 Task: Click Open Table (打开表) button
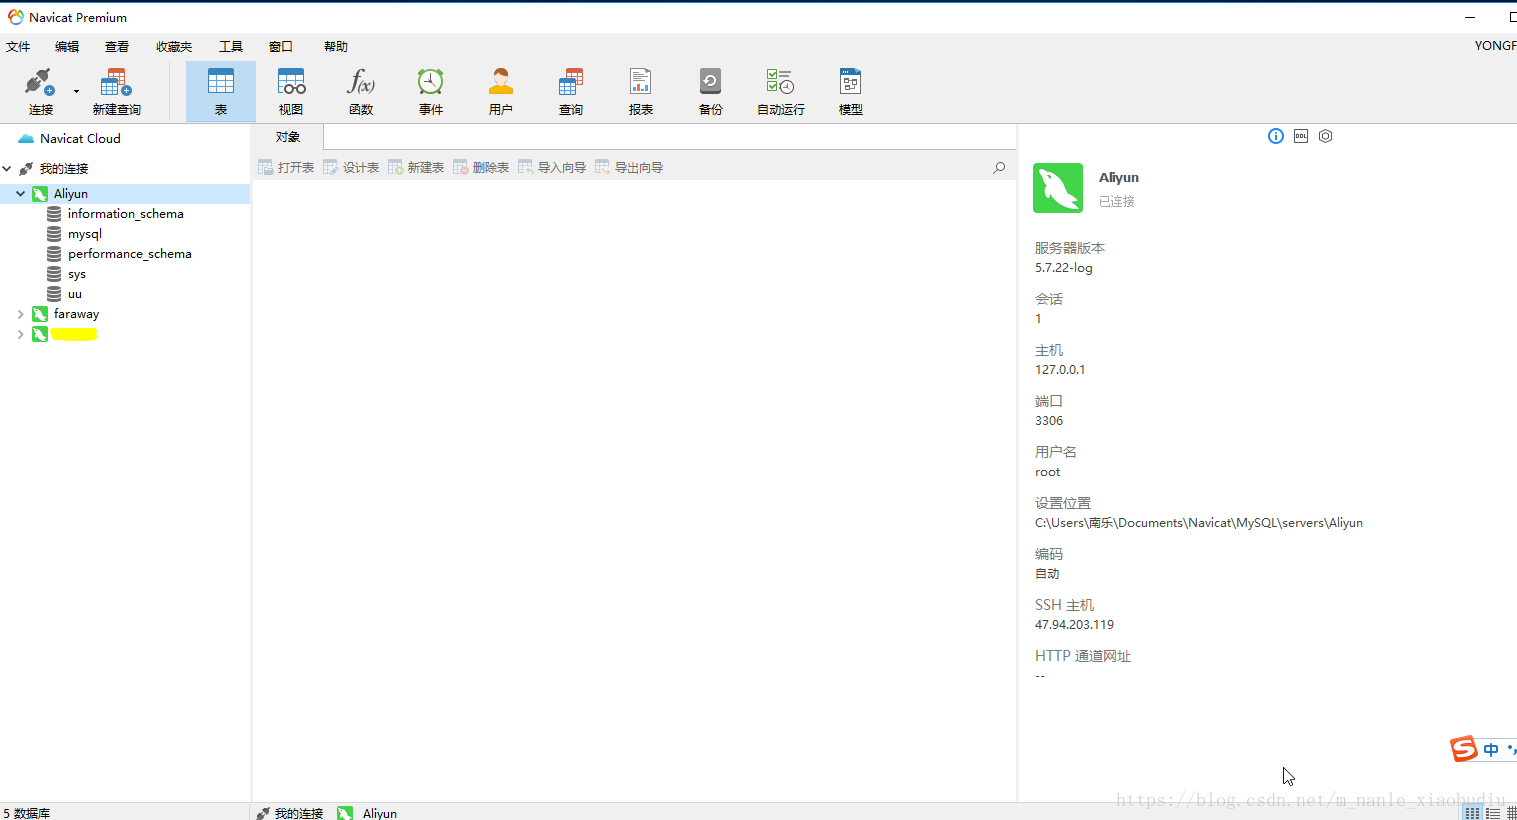click(286, 168)
